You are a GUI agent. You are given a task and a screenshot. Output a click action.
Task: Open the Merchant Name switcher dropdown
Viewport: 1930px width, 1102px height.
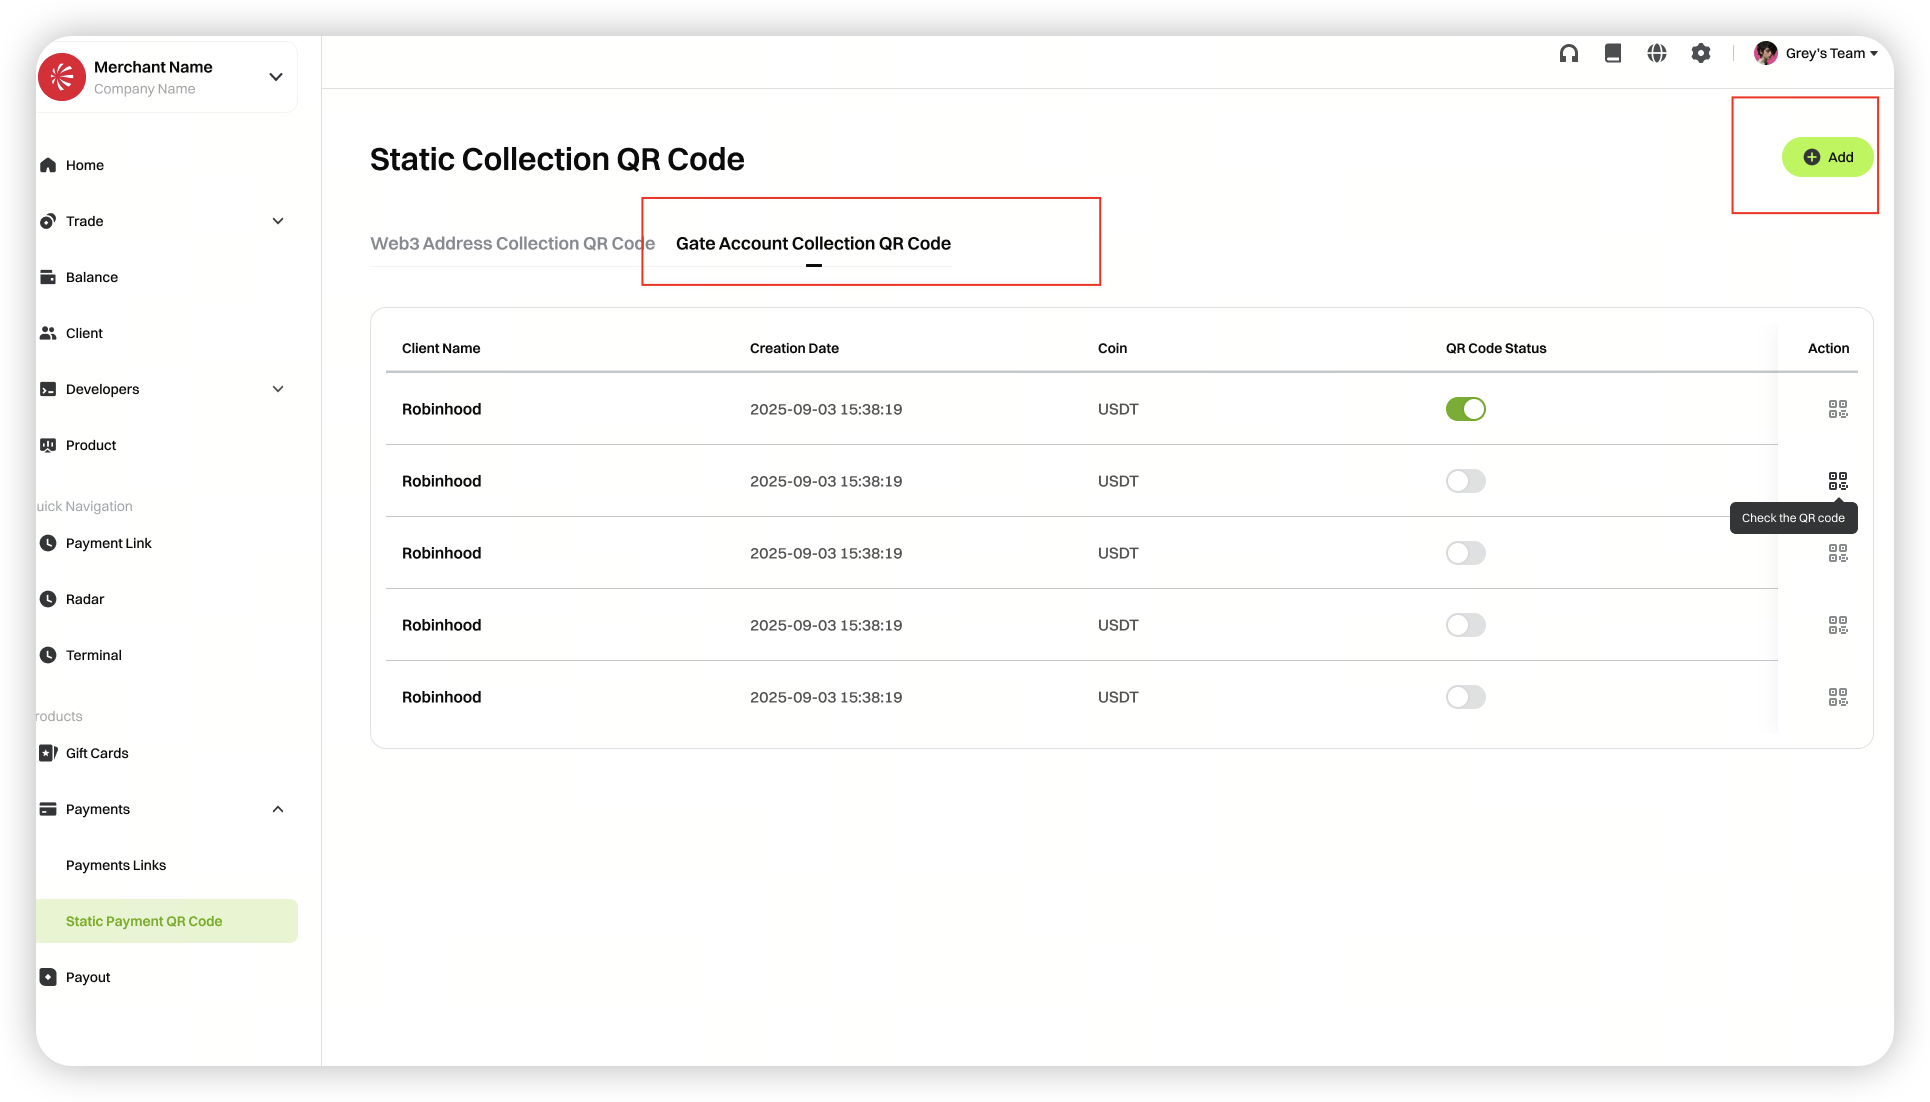276,77
